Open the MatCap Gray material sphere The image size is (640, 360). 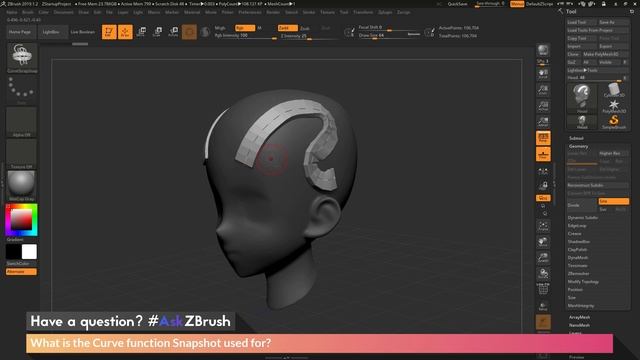(22, 186)
